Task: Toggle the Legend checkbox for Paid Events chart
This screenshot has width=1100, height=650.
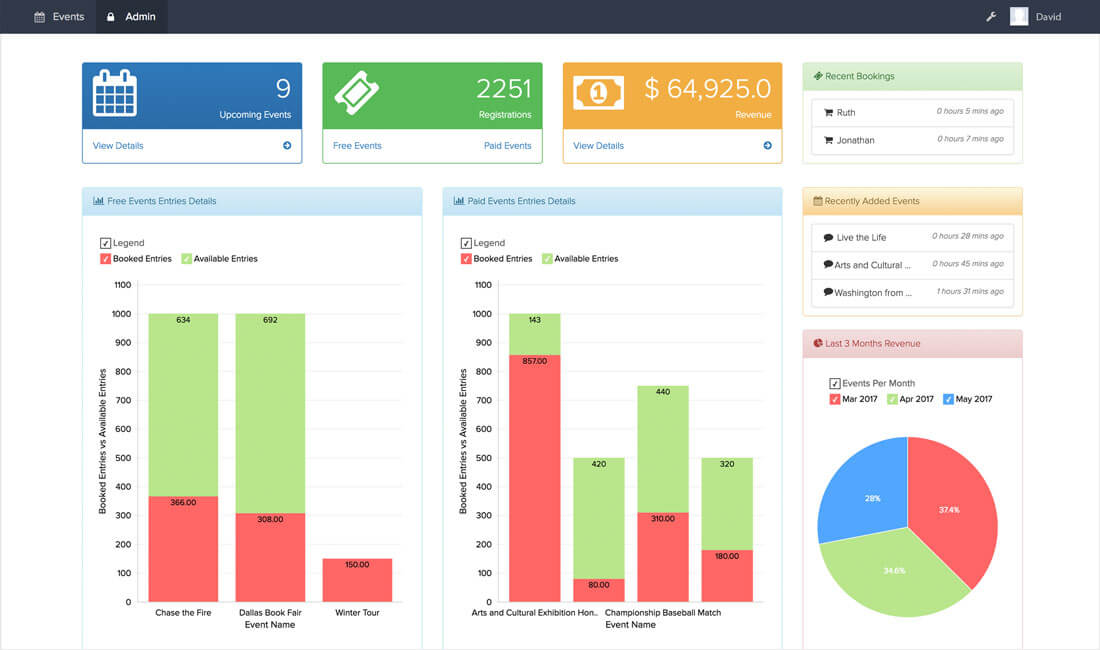Action: point(465,242)
